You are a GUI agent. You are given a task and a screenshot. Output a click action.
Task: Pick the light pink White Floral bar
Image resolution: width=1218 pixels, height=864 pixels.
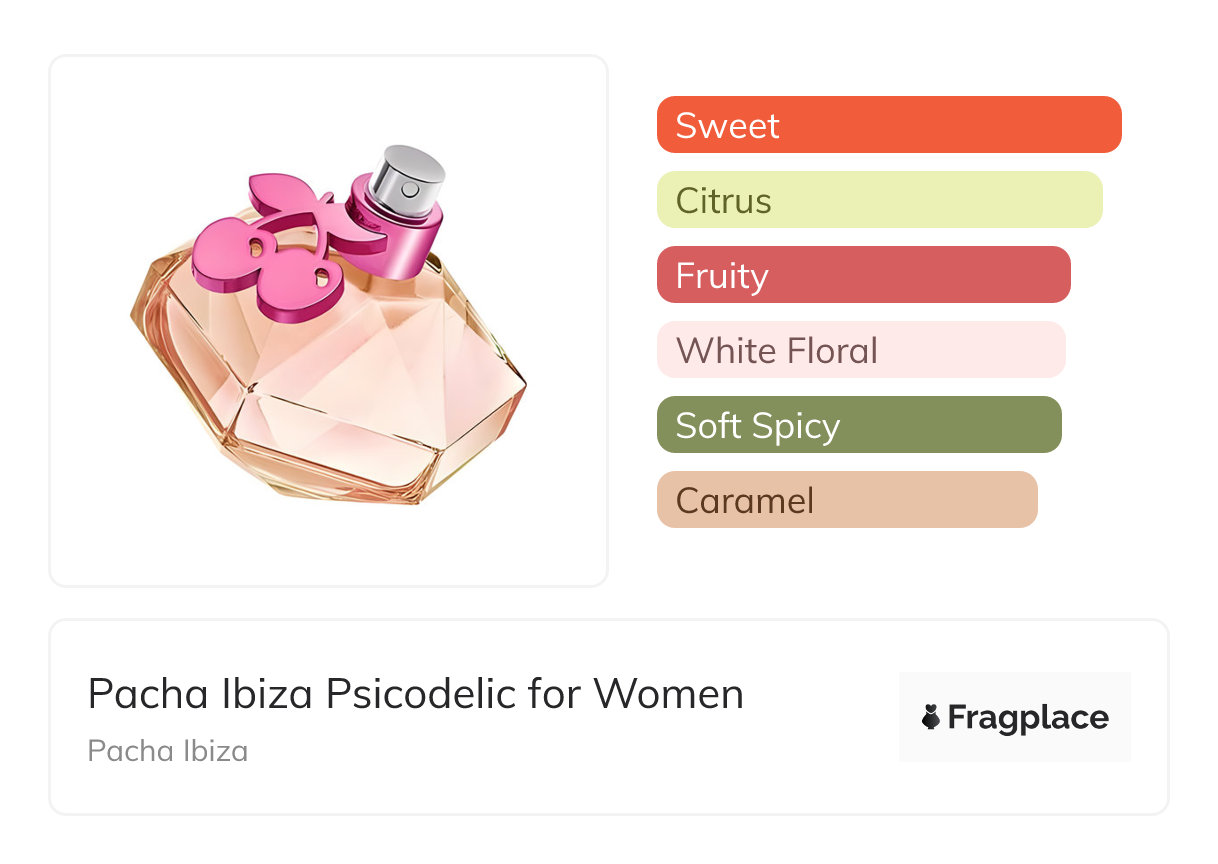pos(861,350)
